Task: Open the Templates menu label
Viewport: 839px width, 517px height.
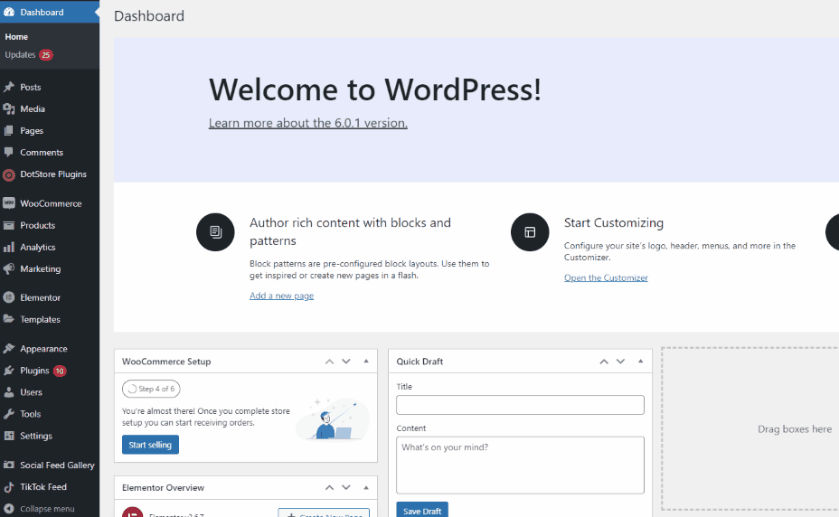Action: click(x=40, y=320)
